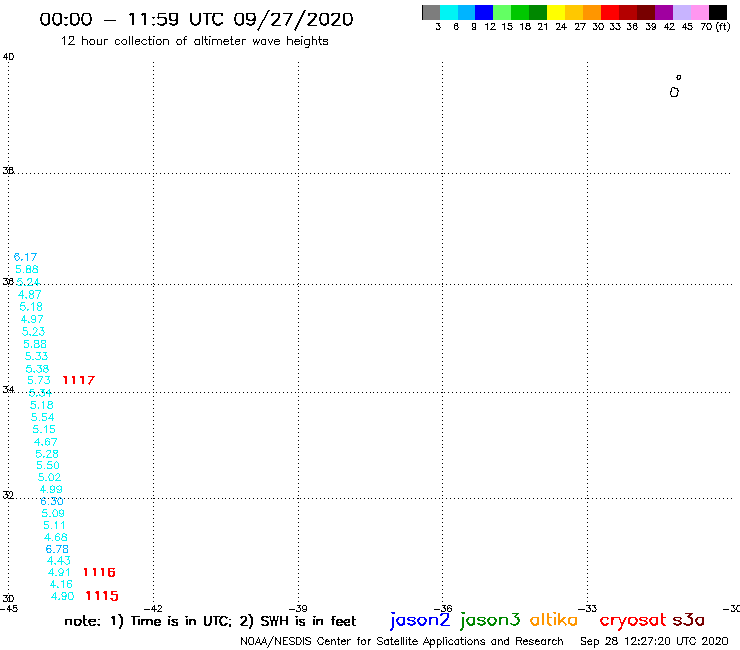Click the '70 (ft)' legend label
This screenshot has height=650, width=740.
(x=715, y=27)
